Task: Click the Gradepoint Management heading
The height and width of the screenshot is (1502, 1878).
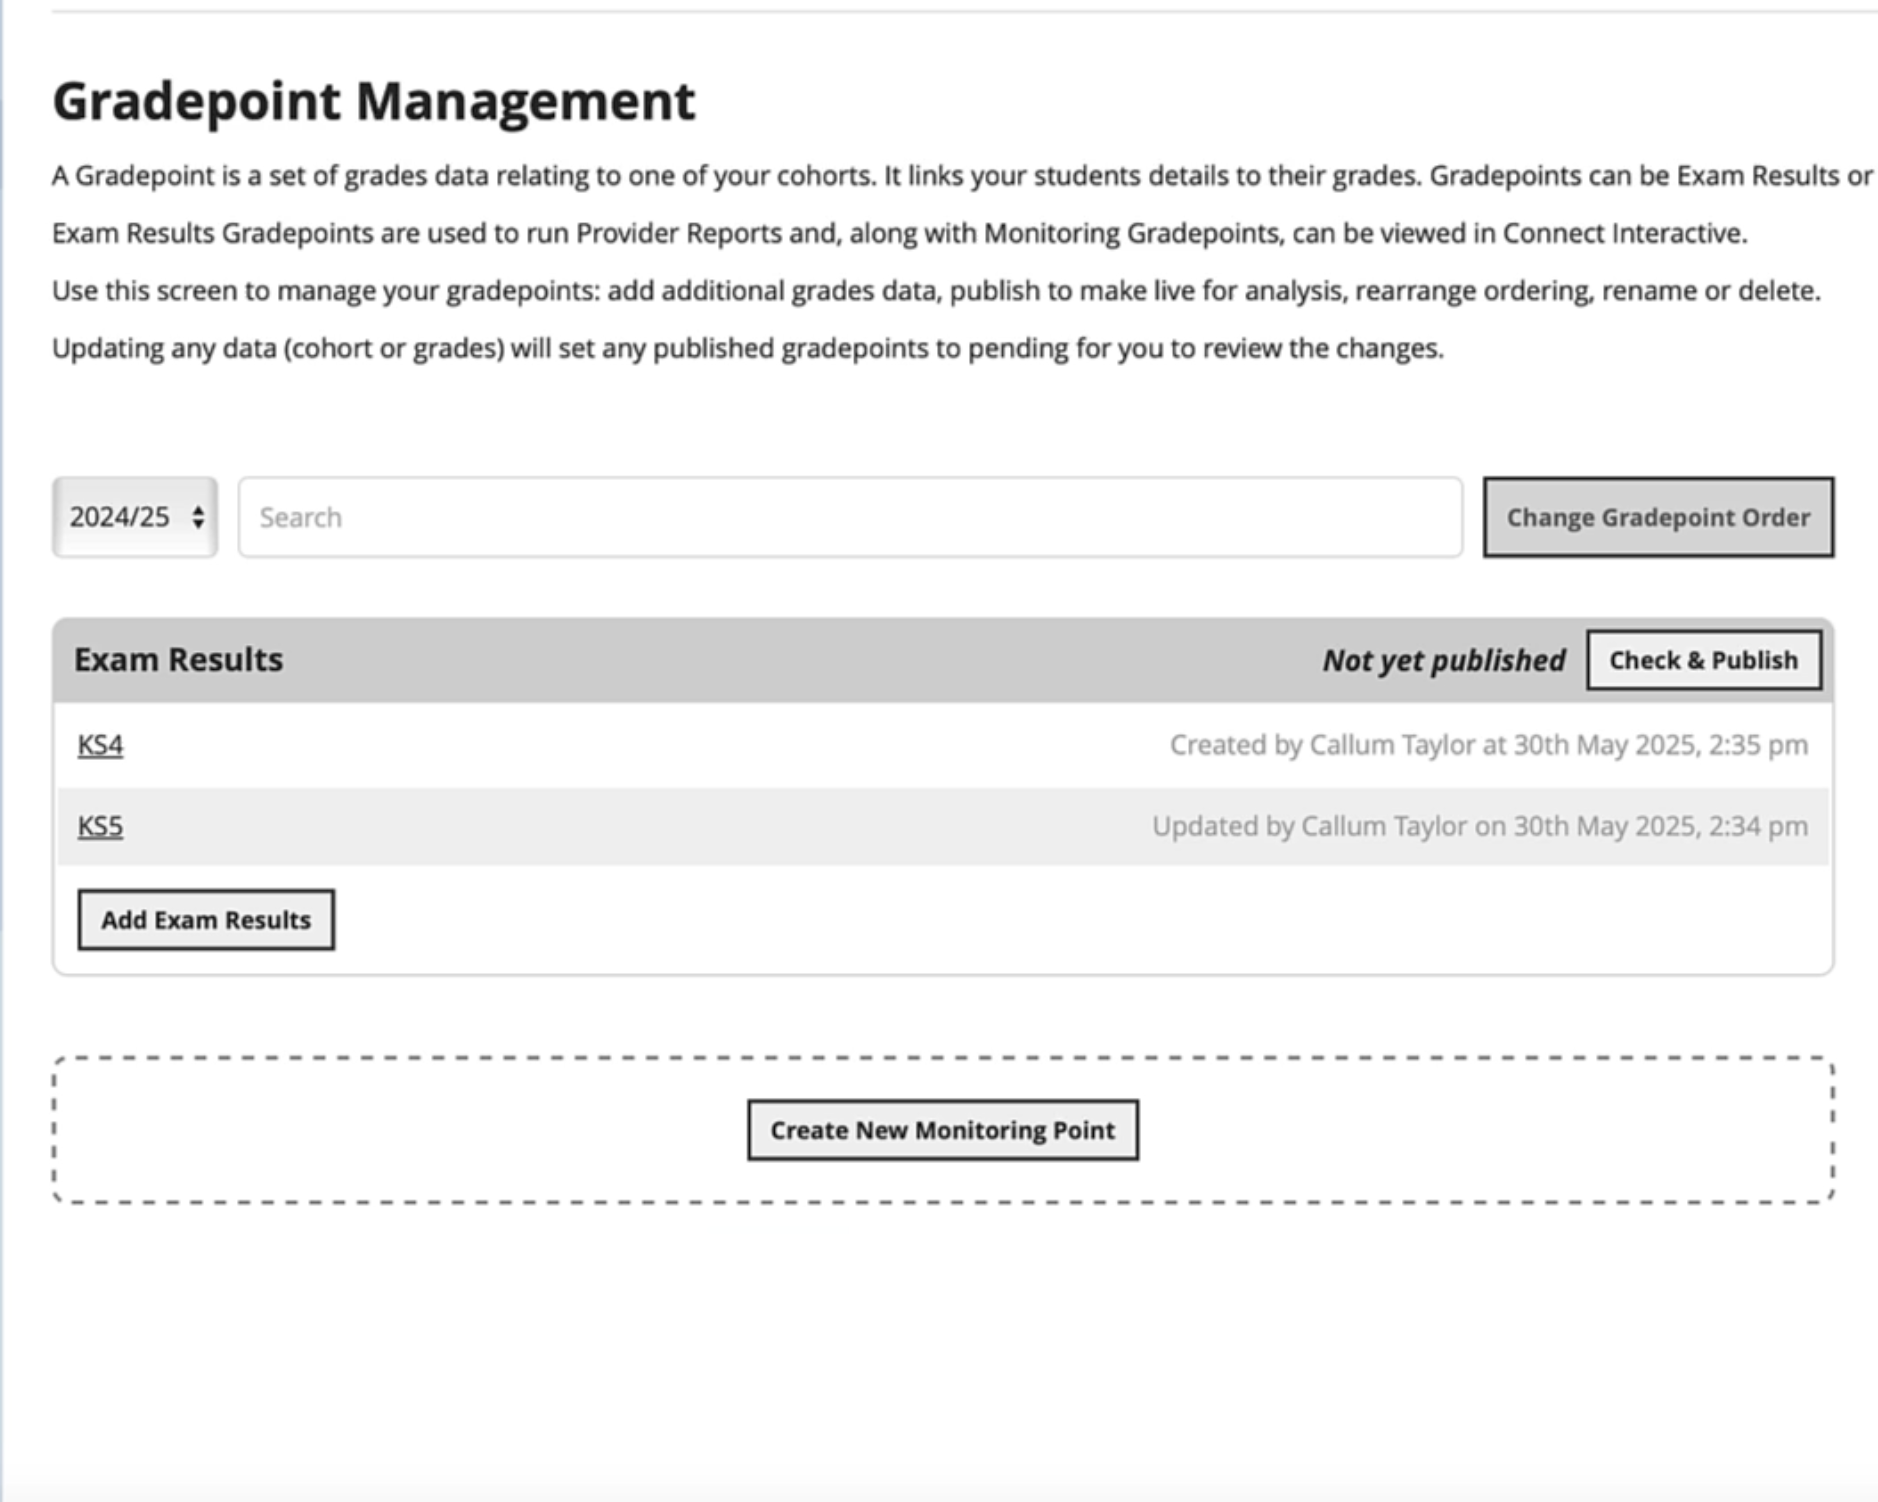Action: pos(373,101)
